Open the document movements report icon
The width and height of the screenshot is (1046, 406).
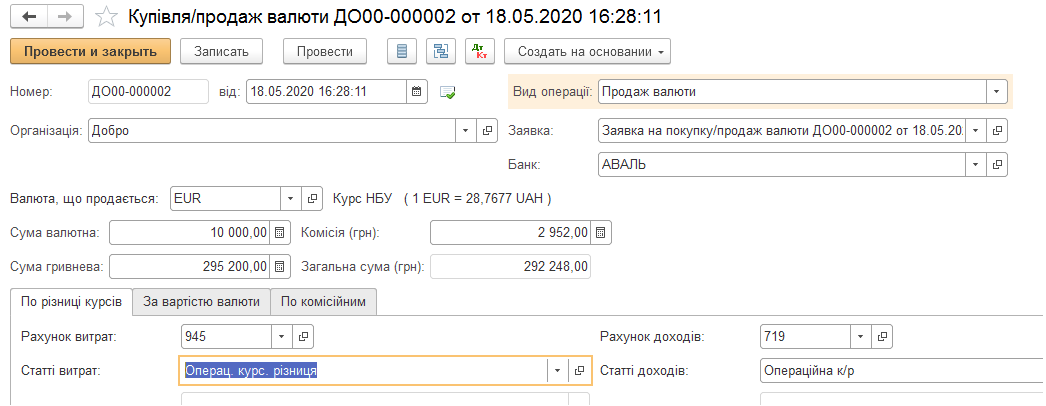point(402,52)
